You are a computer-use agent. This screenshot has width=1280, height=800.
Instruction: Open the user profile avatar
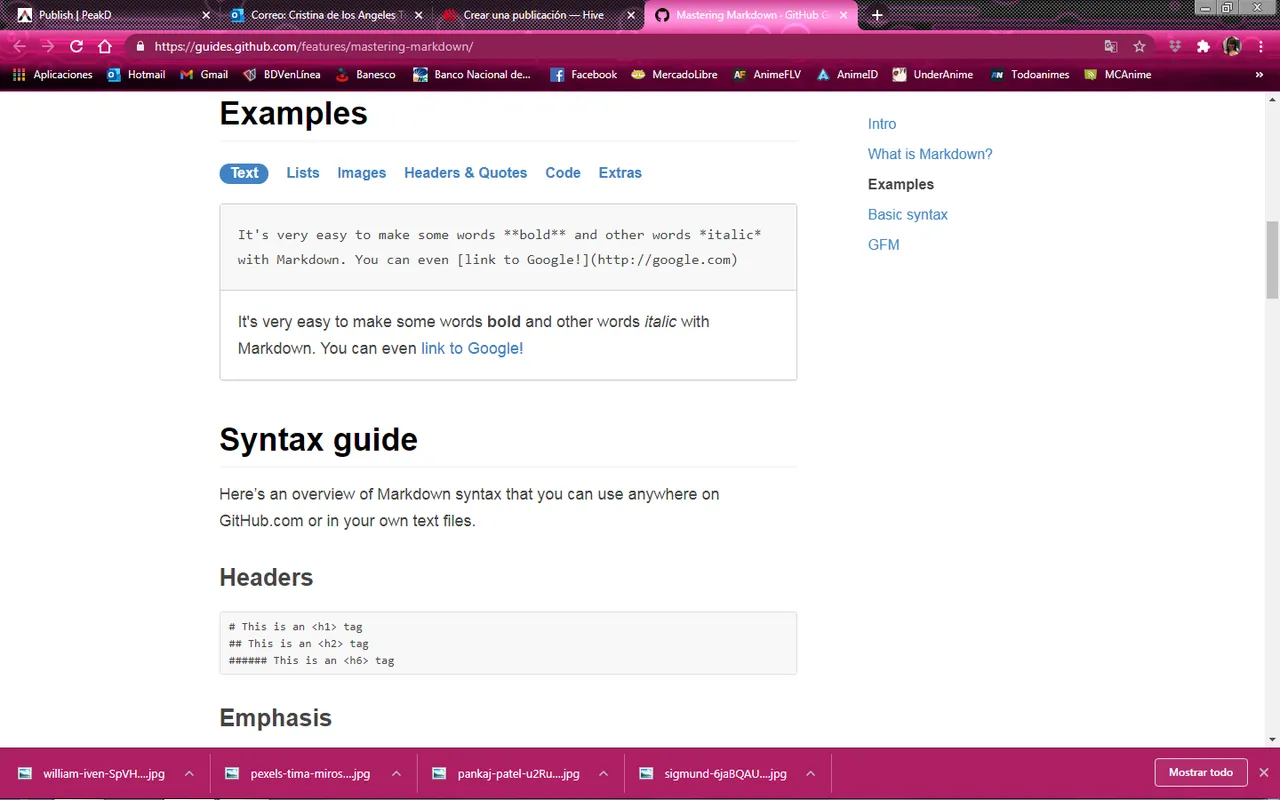tap(1232, 46)
